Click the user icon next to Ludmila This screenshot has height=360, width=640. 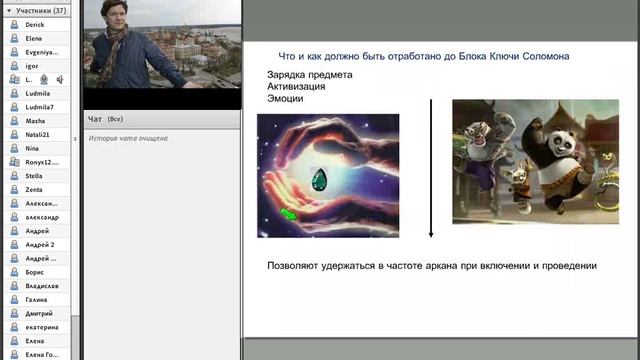pyautogui.click(x=14, y=93)
